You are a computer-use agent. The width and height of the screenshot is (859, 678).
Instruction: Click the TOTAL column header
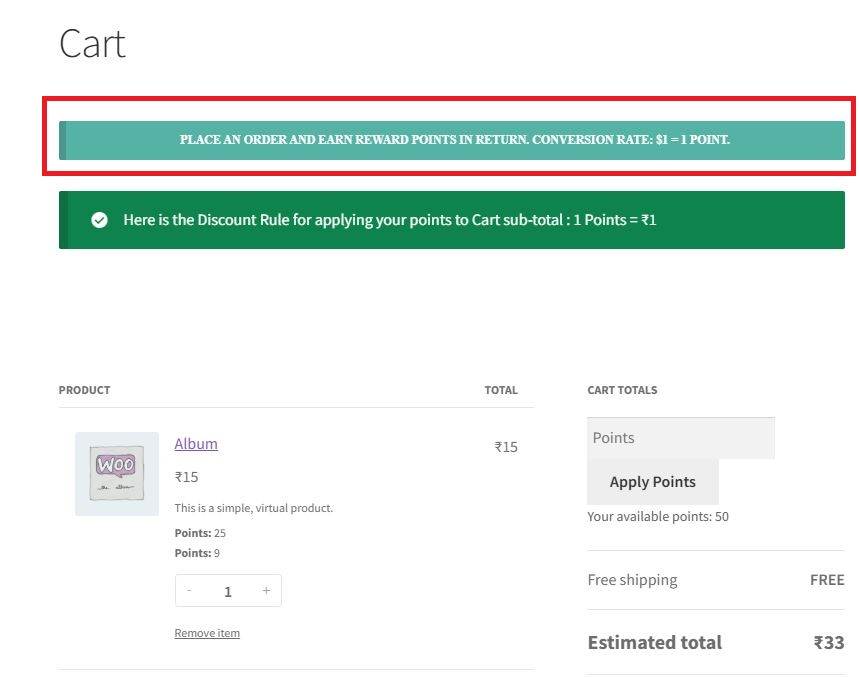pos(501,390)
